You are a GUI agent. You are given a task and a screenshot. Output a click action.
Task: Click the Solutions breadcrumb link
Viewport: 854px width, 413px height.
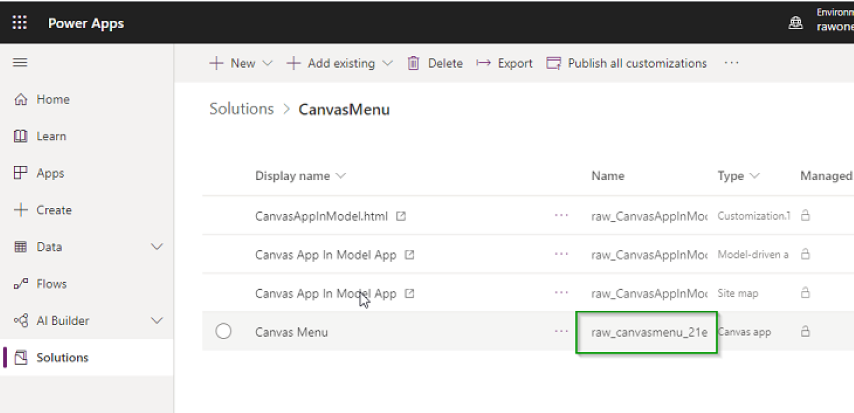tap(241, 109)
